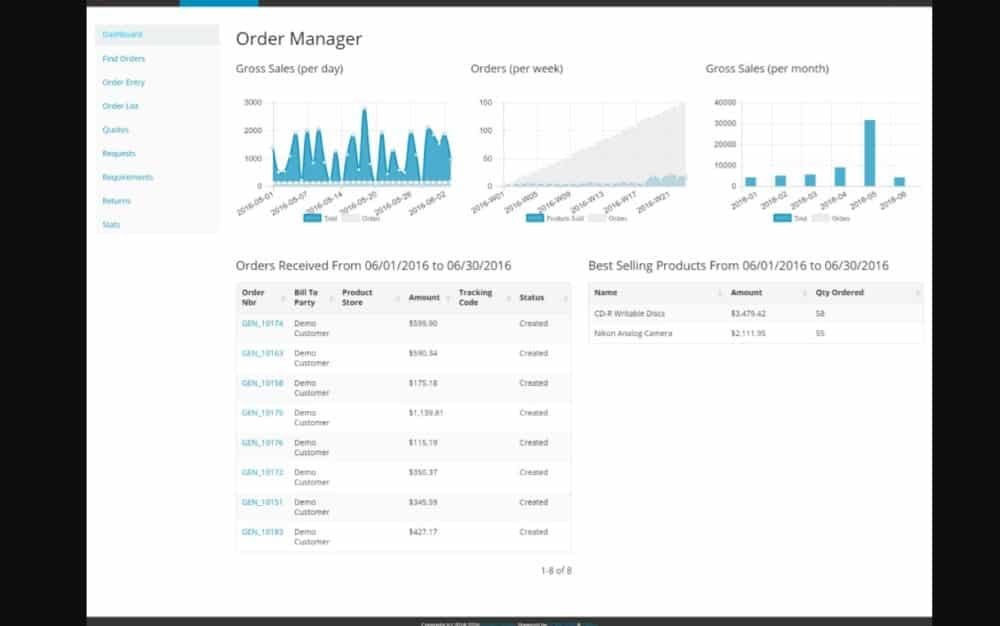Select Returns in the side menu

click(x=117, y=201)
